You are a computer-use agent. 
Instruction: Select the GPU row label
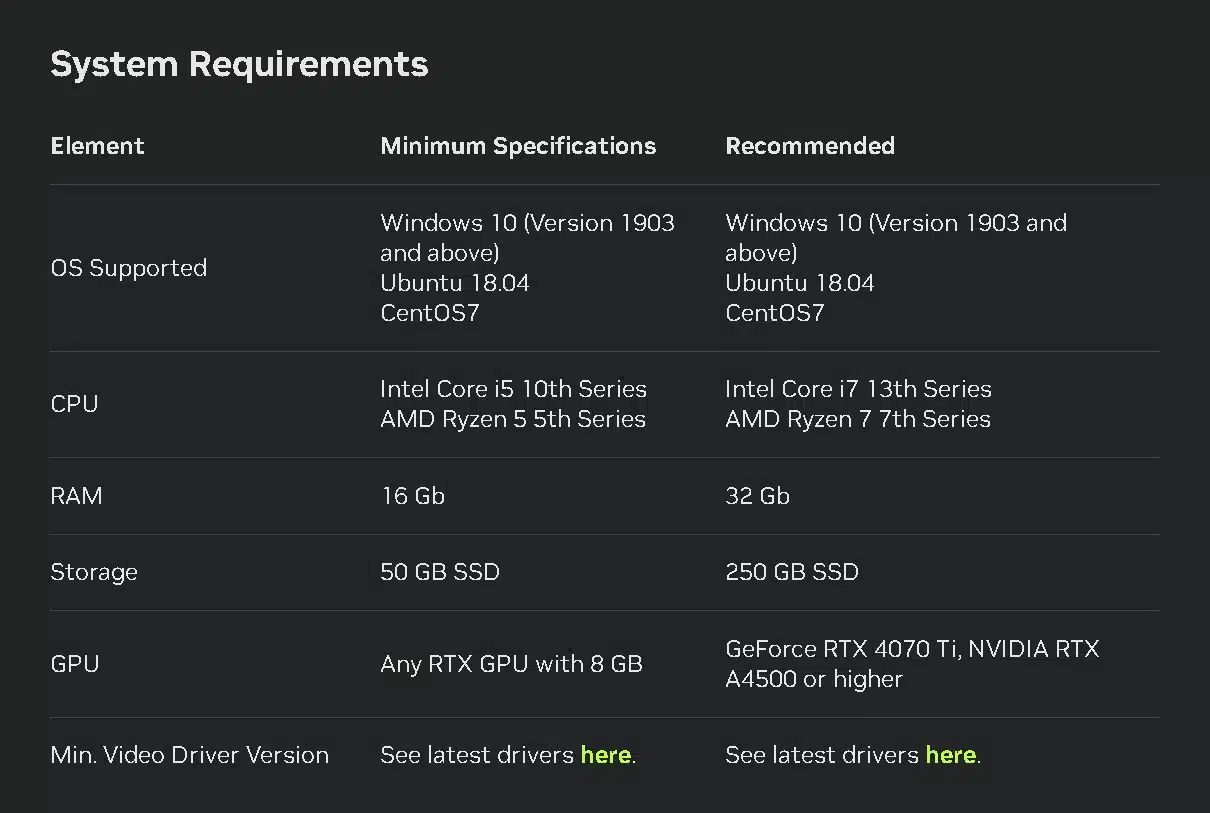click(74, 664)
